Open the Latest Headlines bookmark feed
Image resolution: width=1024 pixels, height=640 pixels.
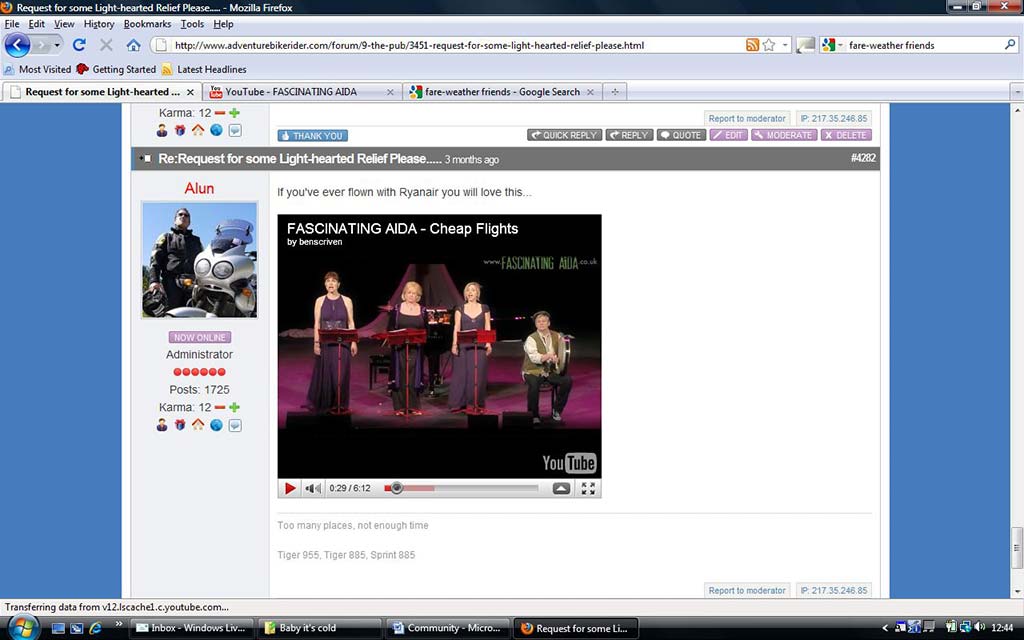pyautogui.click(x=204, y=69)
